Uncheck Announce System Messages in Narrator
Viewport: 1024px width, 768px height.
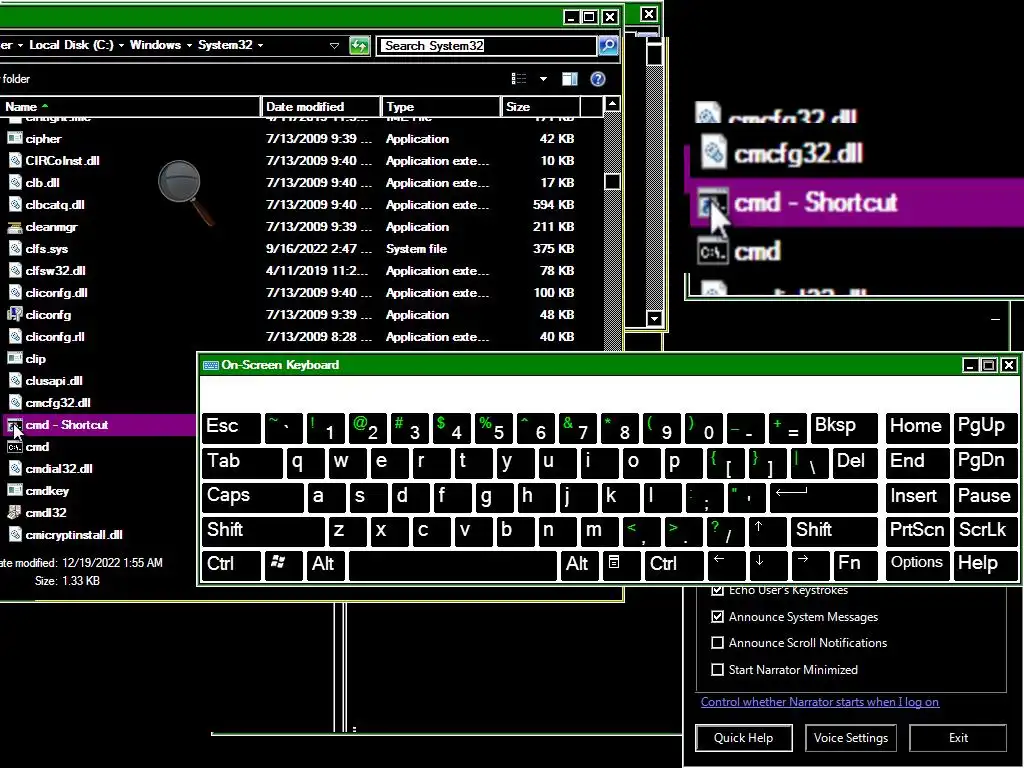point(717,616)
